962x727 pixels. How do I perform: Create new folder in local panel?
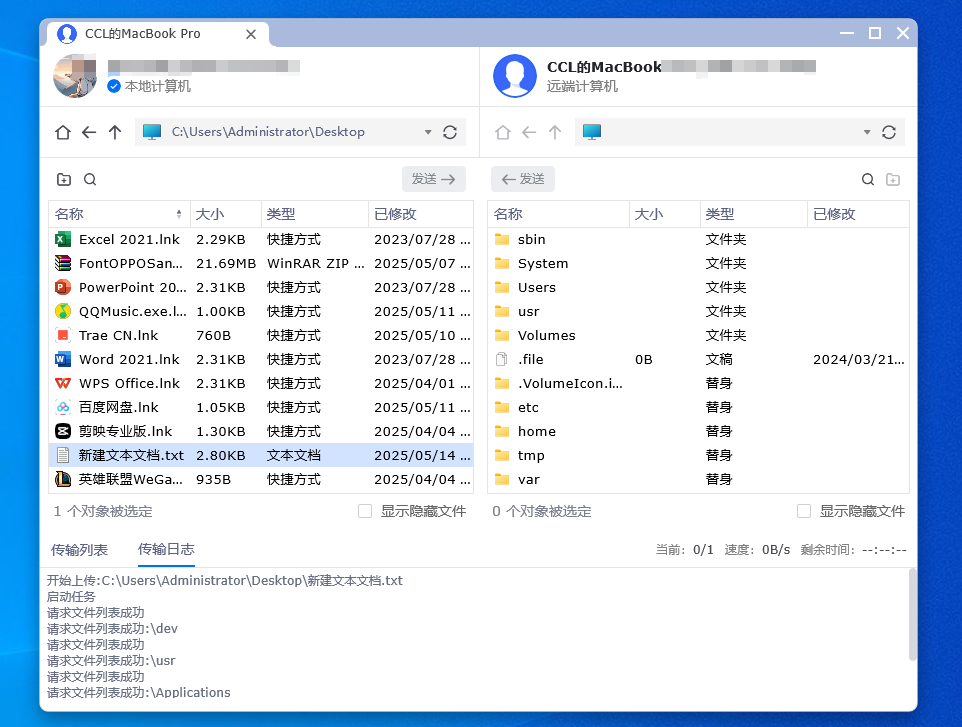pyautogui.click(x=64, y=180)
